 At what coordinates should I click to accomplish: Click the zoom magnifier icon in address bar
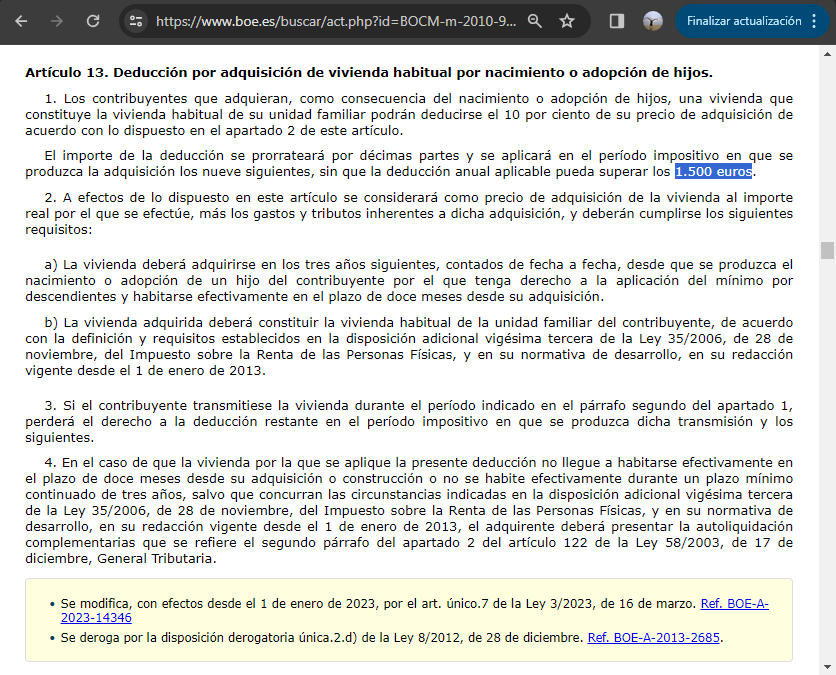[534, 21]
